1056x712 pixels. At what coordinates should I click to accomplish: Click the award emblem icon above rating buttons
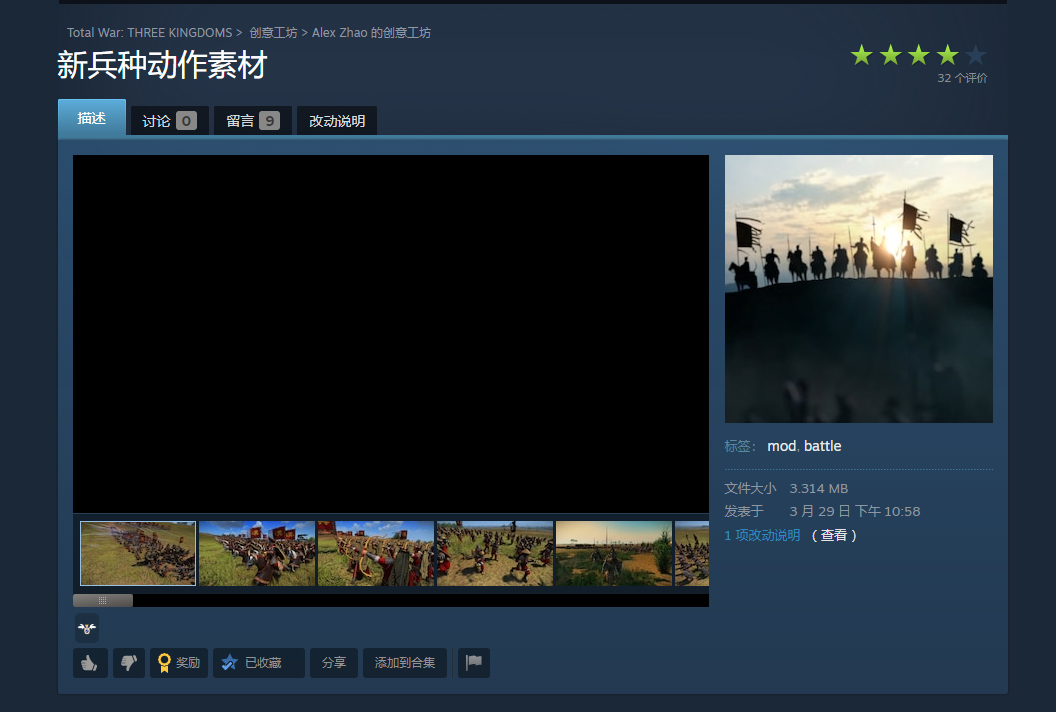coord(87,628)
